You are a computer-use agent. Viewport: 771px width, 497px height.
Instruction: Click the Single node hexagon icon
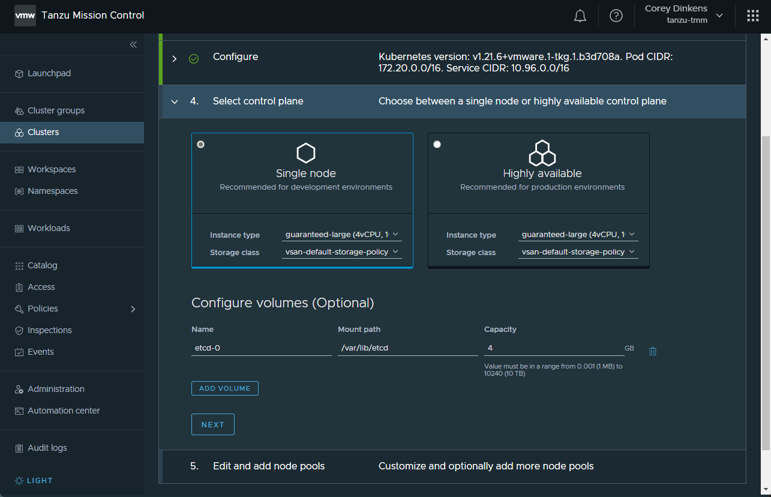pyautogui.click(x=306, y=153)
